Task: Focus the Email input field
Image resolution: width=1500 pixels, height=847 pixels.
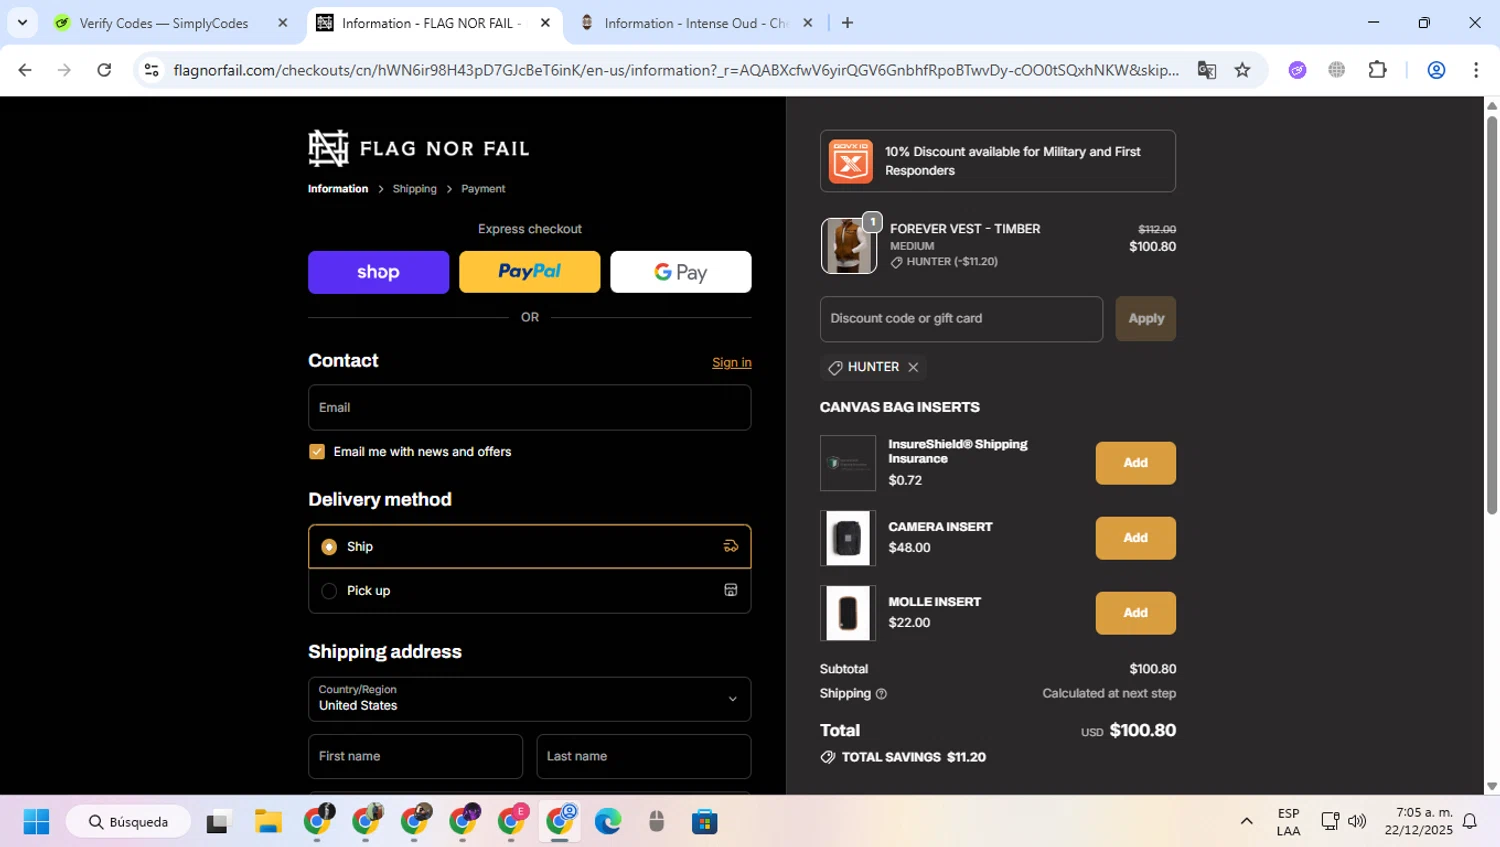Action: (529, 407)
